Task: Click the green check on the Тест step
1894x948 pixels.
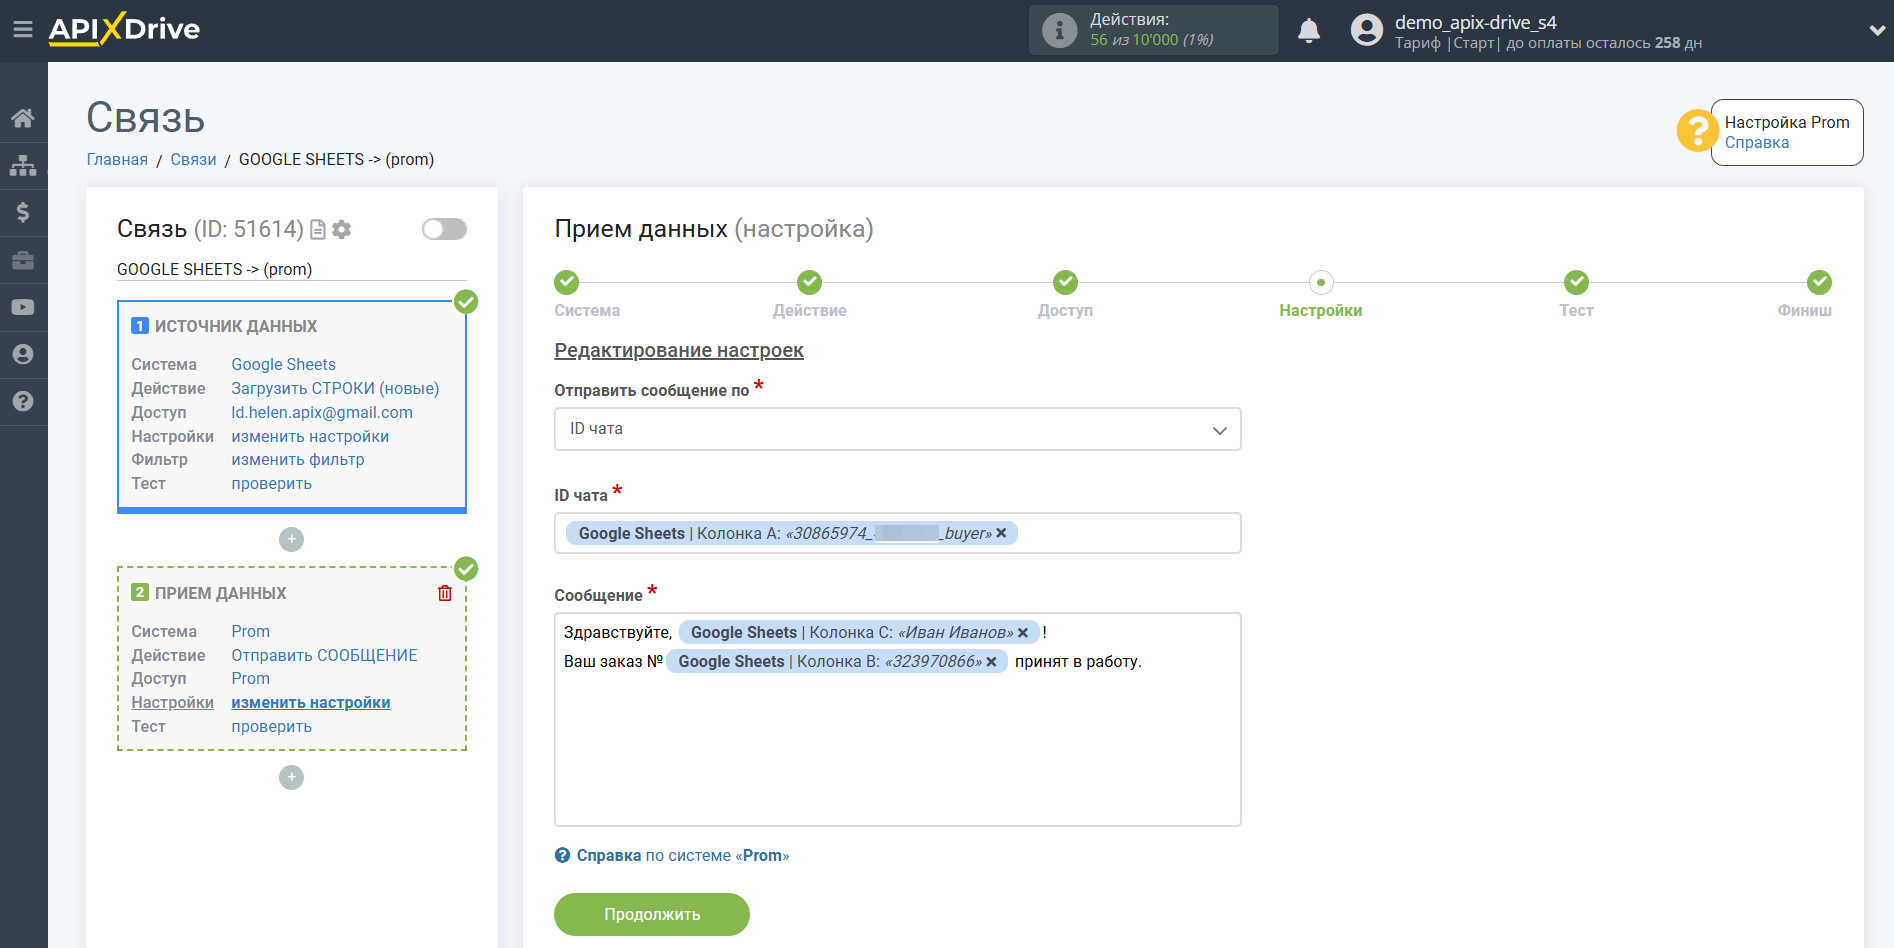Action: [1576, 282]
